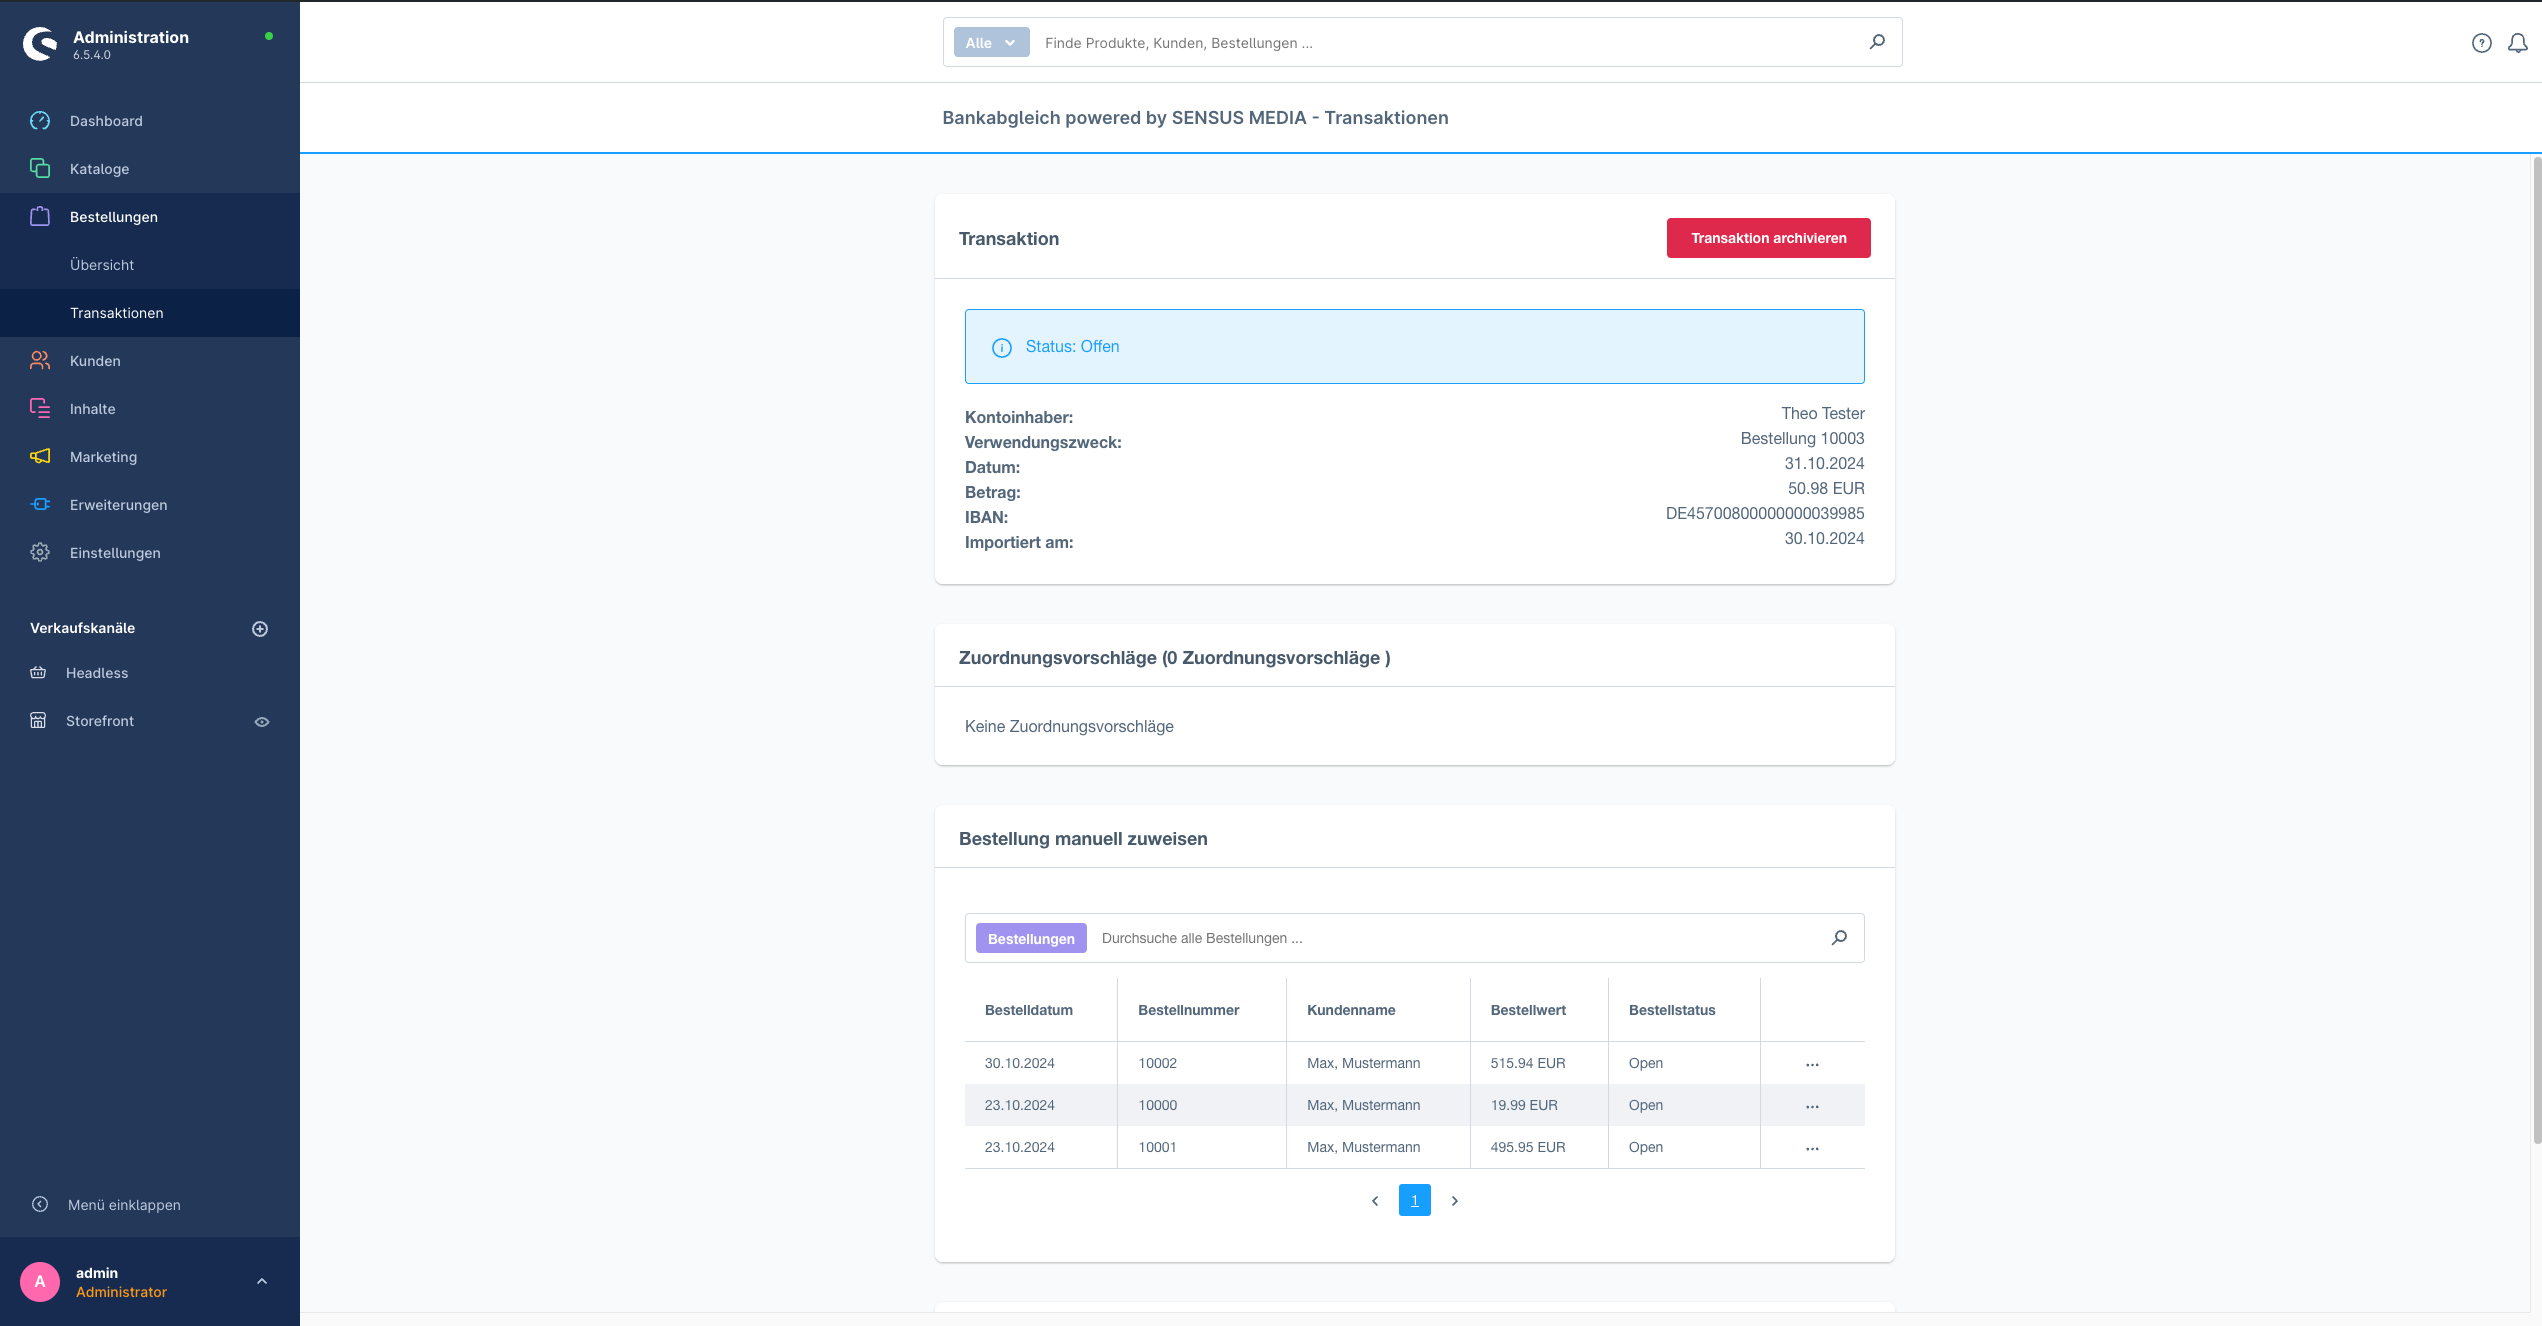Screen dimensions: 2542x1326
Task: Open Transaktionen under Bestellungen menu
Action: pos(116,311)
